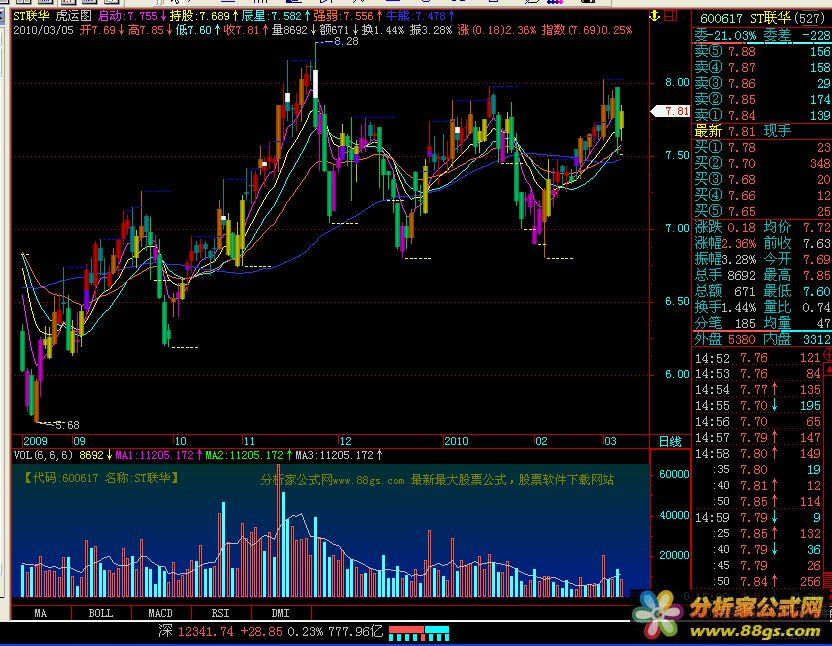
Task: Show the RSI indicator tab
Action: tap(220, 612)
